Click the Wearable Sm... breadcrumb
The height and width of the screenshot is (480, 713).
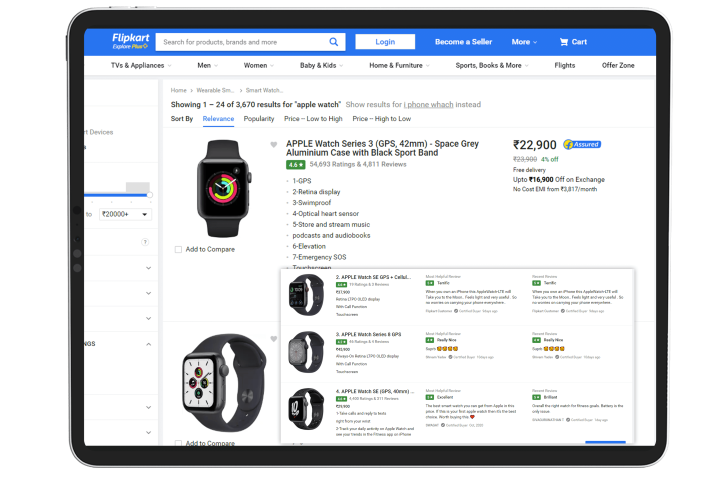pos(215,90)
